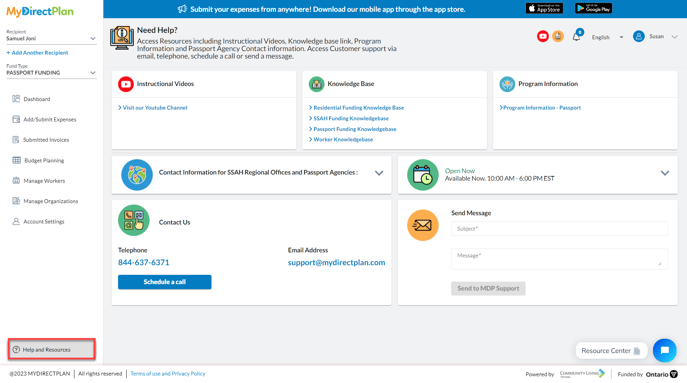The height and width of the screenshot is (383, 687).
Task: Click the orange icon beside YouTube icon
Action: click(558, 36)
